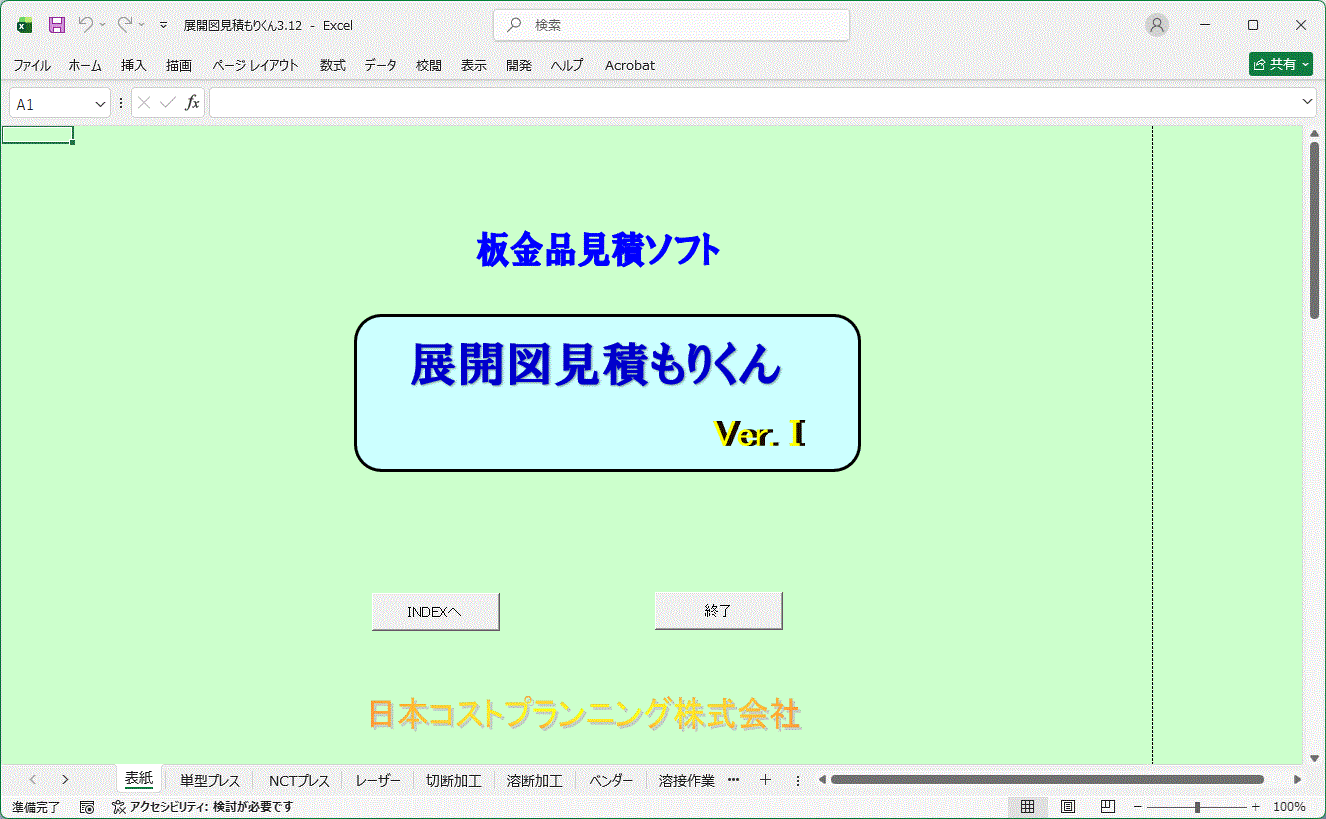Select the 切断加工 sheet tab

(454, 780)
